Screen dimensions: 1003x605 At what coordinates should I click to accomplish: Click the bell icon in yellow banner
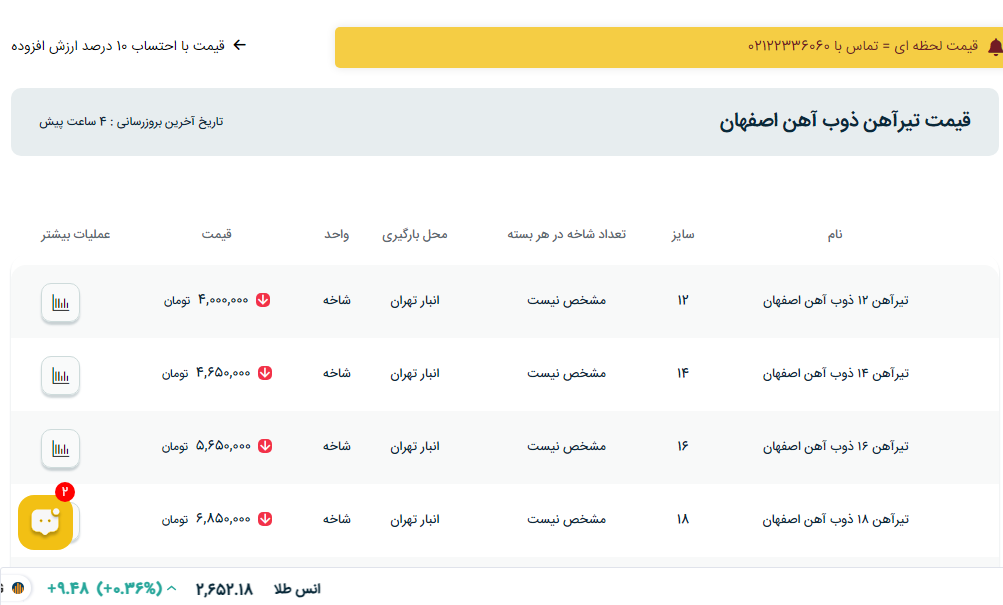(x=994, y=47)
